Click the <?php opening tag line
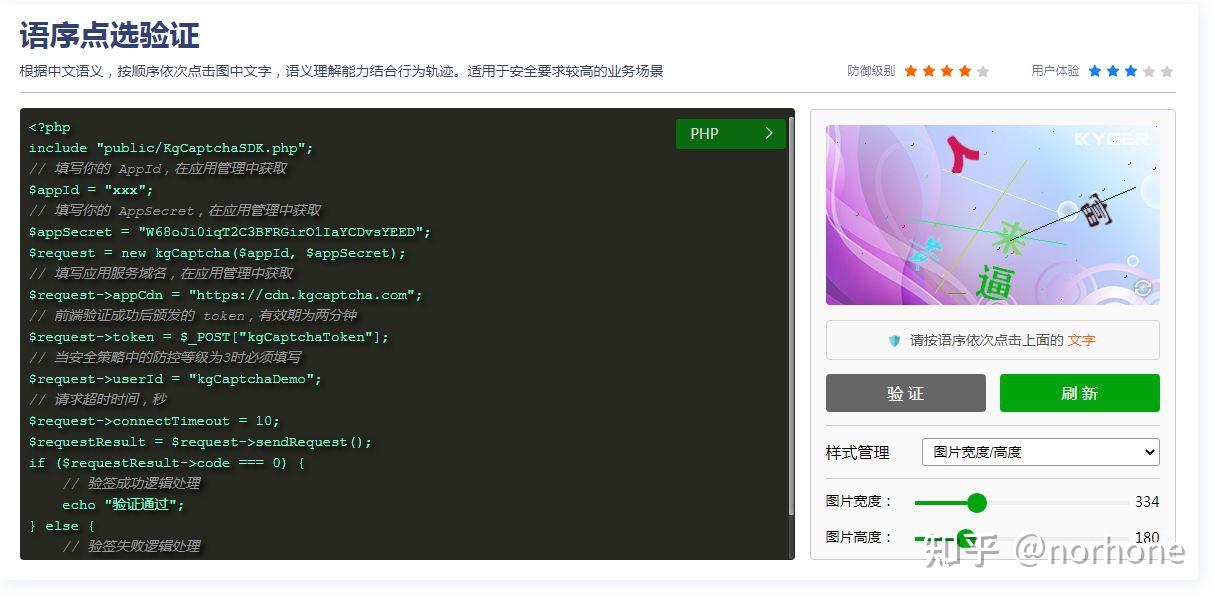 [x=50, y=127]
